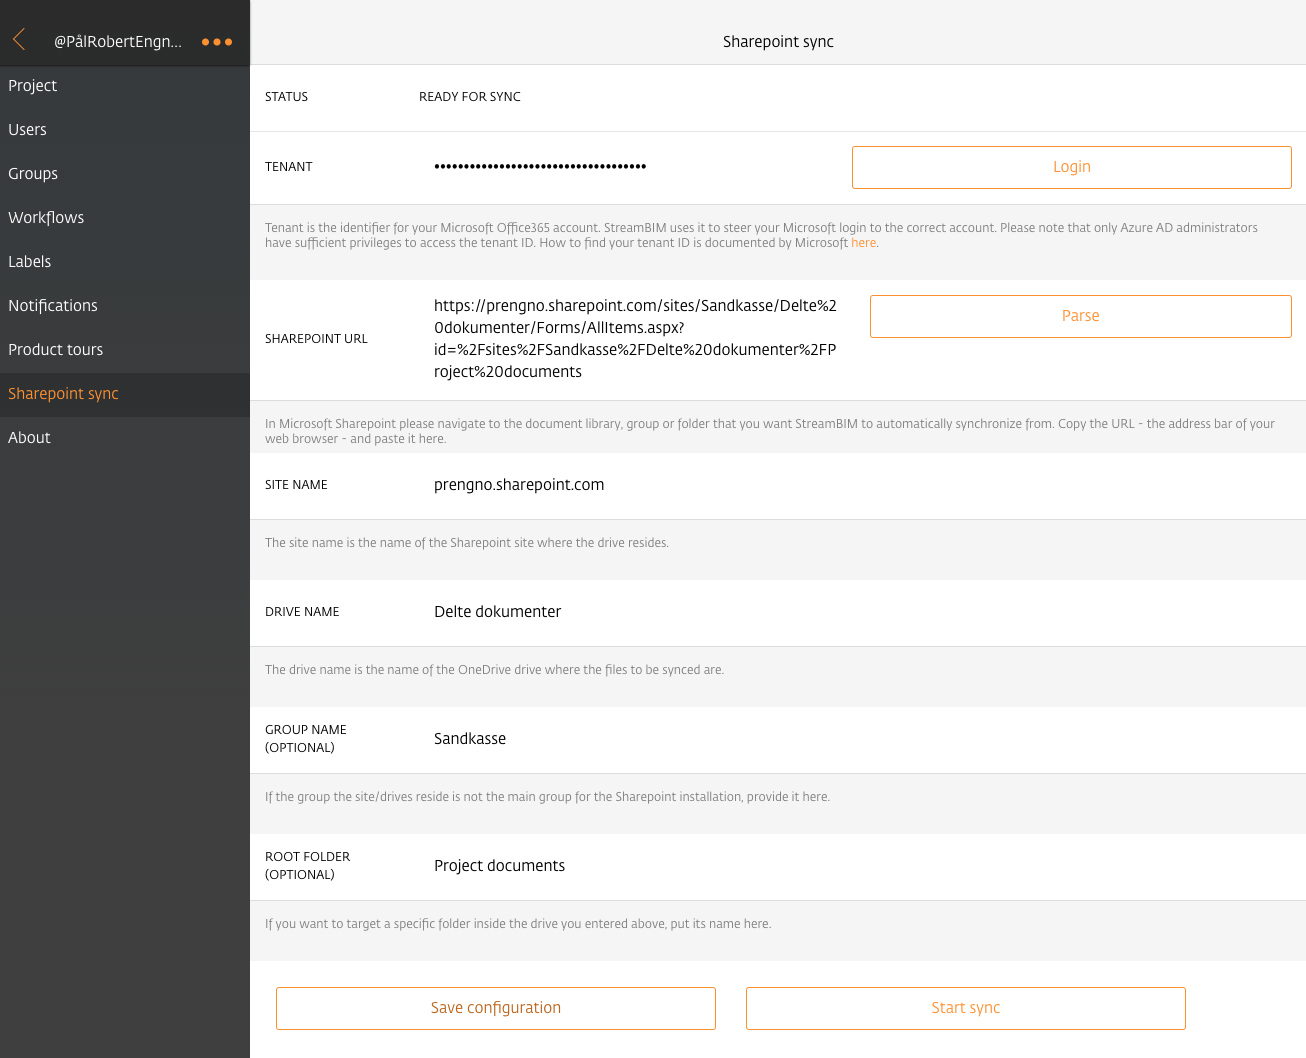Click the Sharepoint sync page heading
This screenshot has height=1058, width=1306.
[778, 42]
